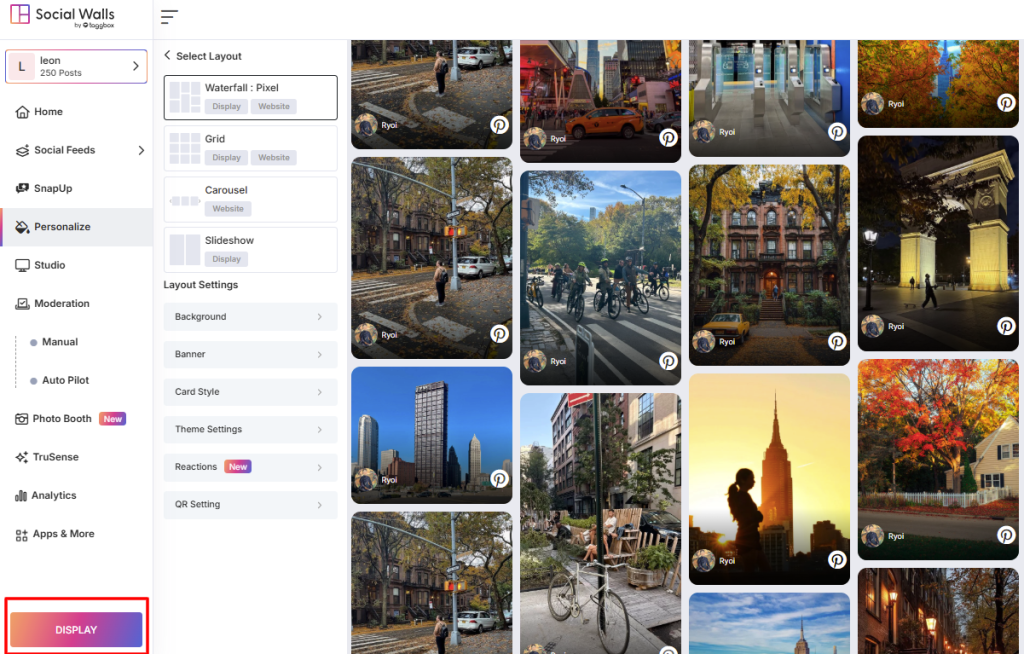Select Auto Pilot moderation
This screenshot has height=654, width=1024.
66,380
